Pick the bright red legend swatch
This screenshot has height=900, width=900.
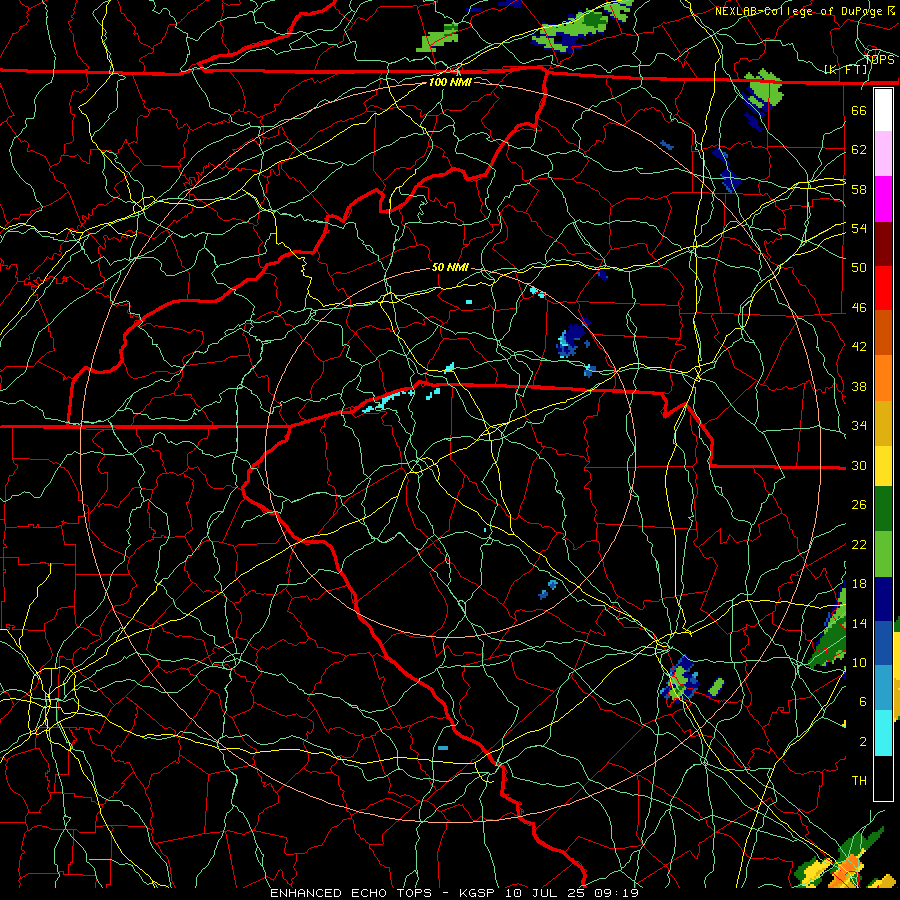[x=883, y=289]
